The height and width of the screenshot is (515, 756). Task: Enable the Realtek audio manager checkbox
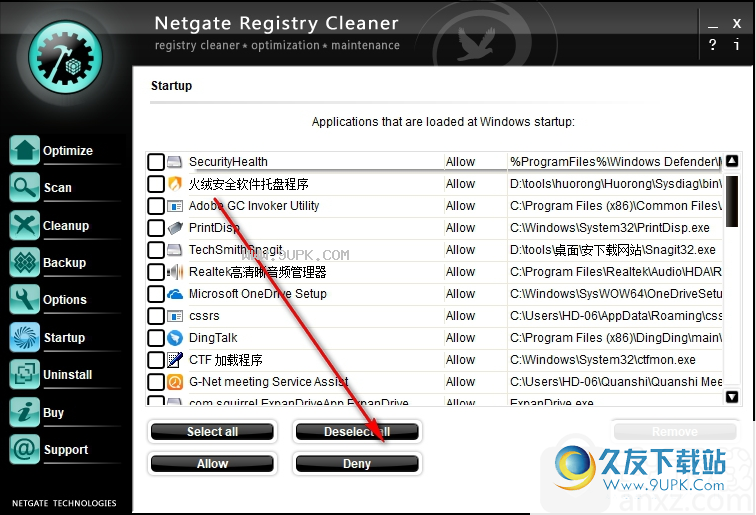tap(156, 272)
